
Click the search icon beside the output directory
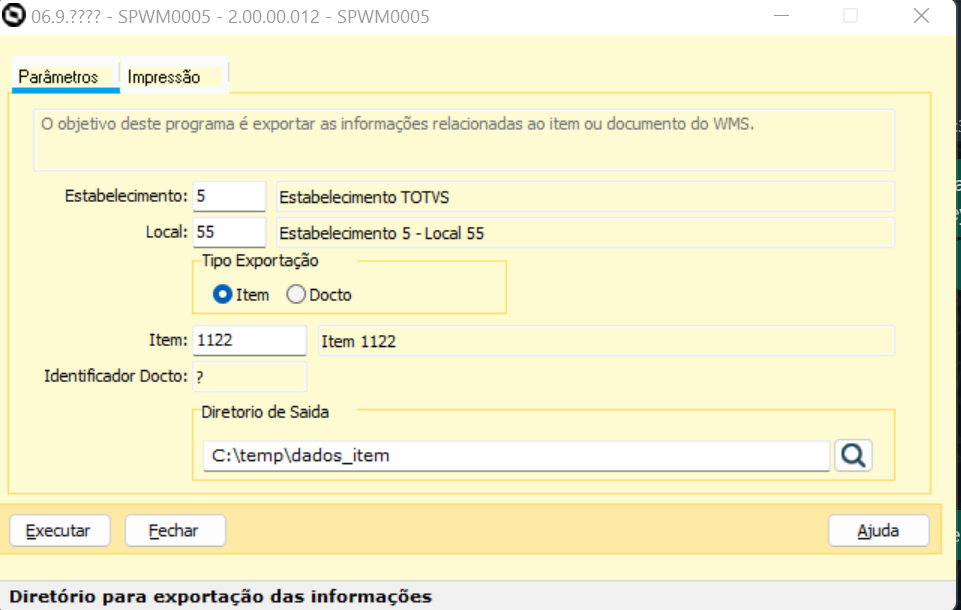click(x=853, y=456)
